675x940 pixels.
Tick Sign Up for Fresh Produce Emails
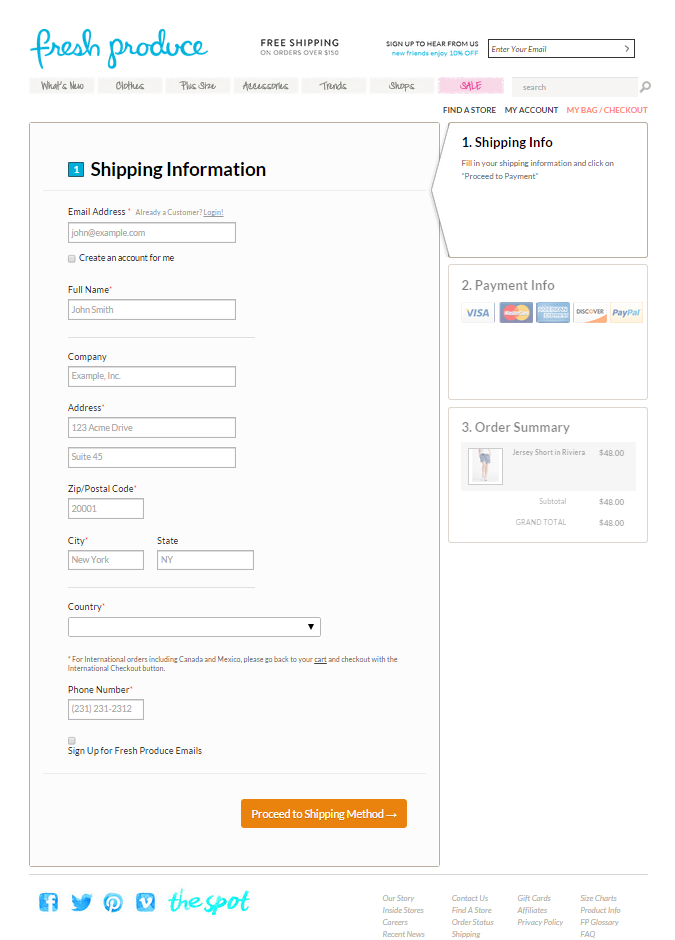tap(71, 740)
